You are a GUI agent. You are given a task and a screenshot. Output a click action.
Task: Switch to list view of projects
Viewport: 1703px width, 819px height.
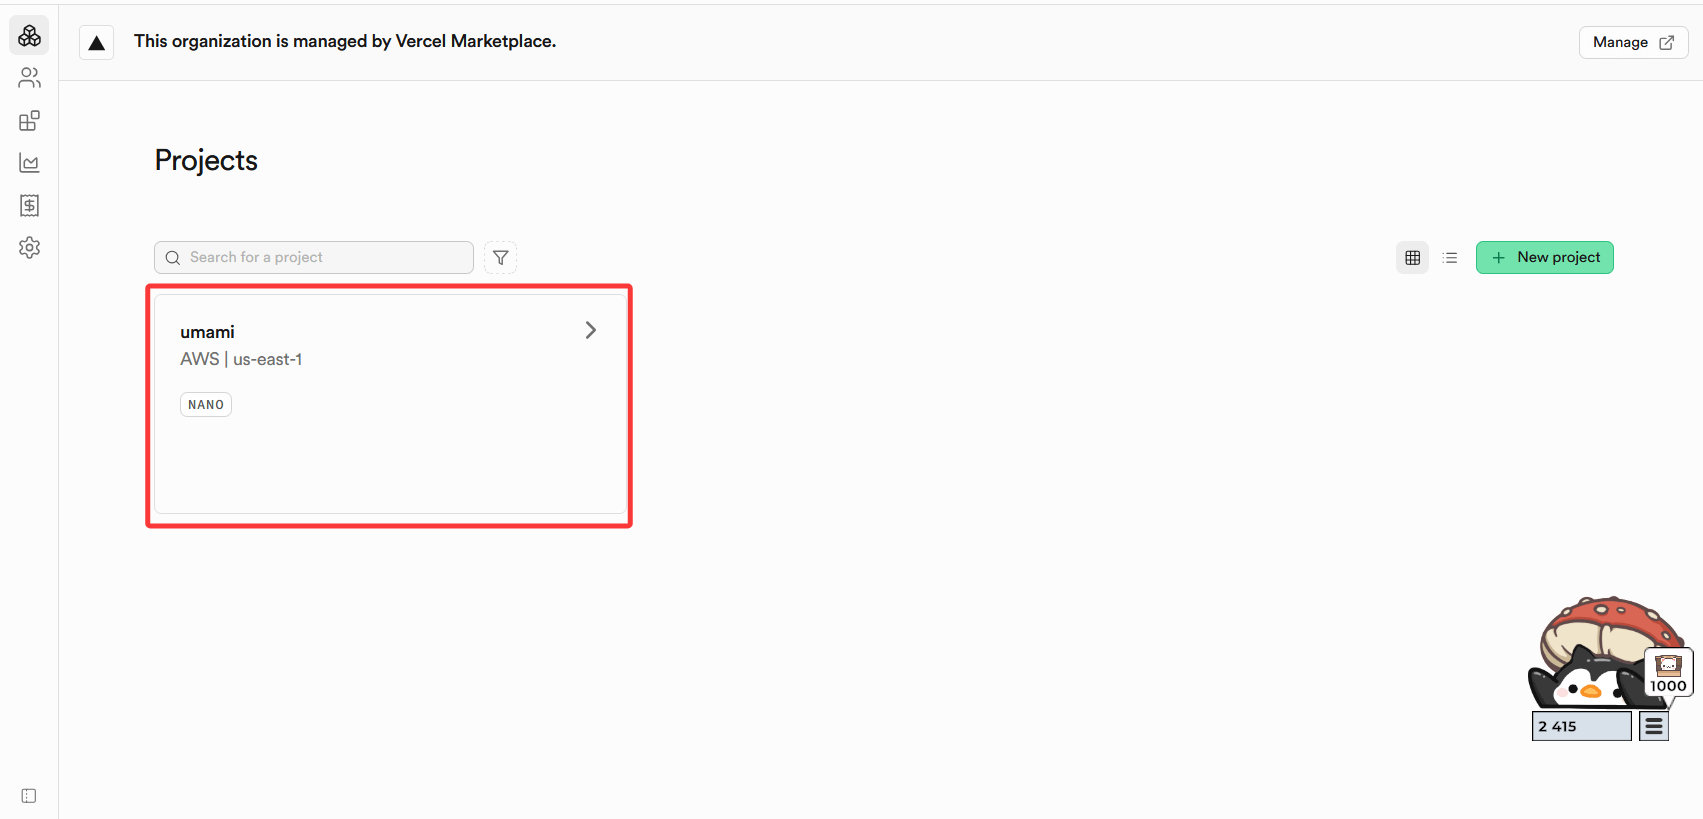click(1450, 258)
